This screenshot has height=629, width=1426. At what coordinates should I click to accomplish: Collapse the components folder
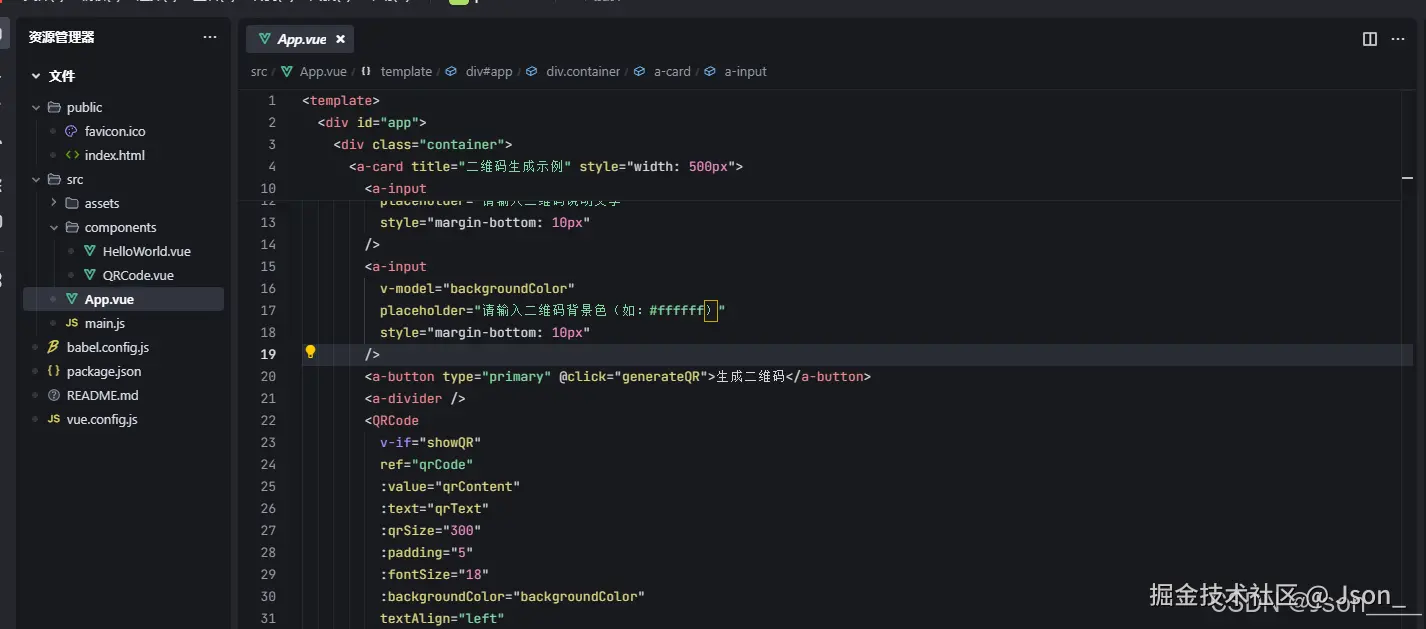(x=54, y=227)
